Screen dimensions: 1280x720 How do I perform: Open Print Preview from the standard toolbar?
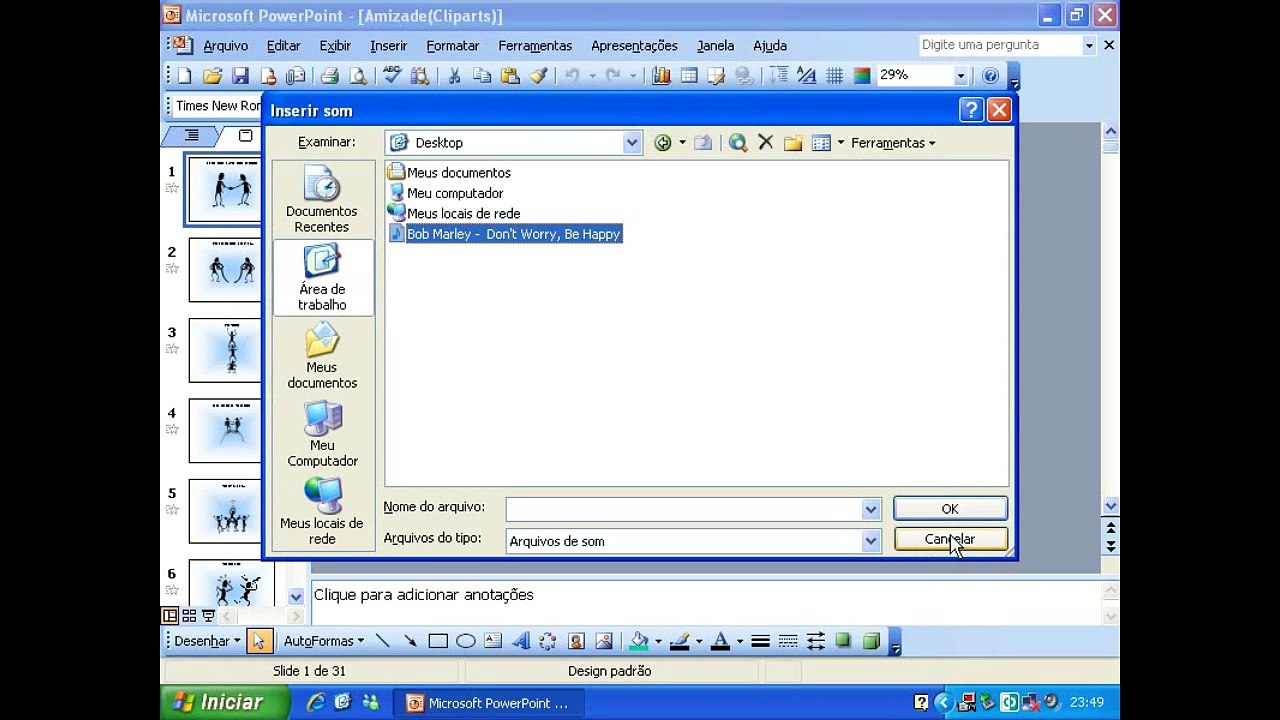pyautogui.click(x=357, y=76)
